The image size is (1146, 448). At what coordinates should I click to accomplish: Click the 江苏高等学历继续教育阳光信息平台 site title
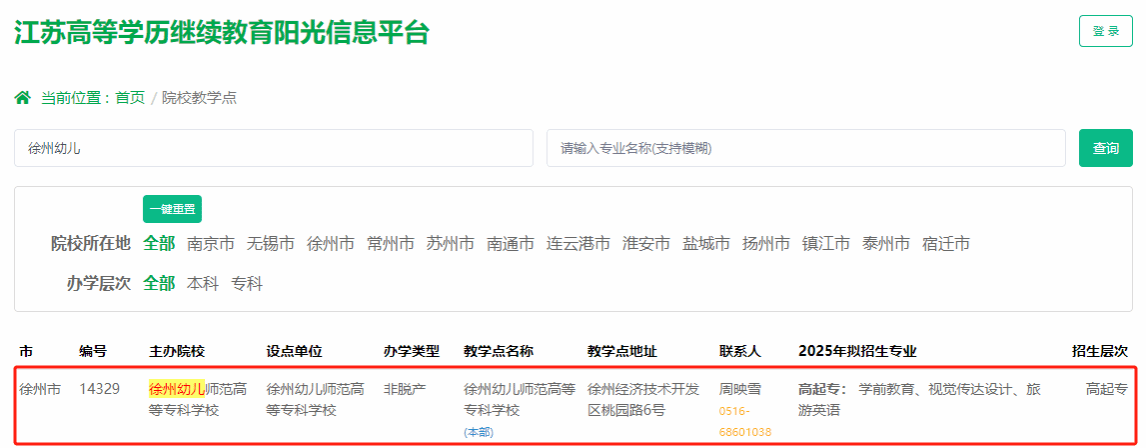pyautogui.click(x=221, y=32)
